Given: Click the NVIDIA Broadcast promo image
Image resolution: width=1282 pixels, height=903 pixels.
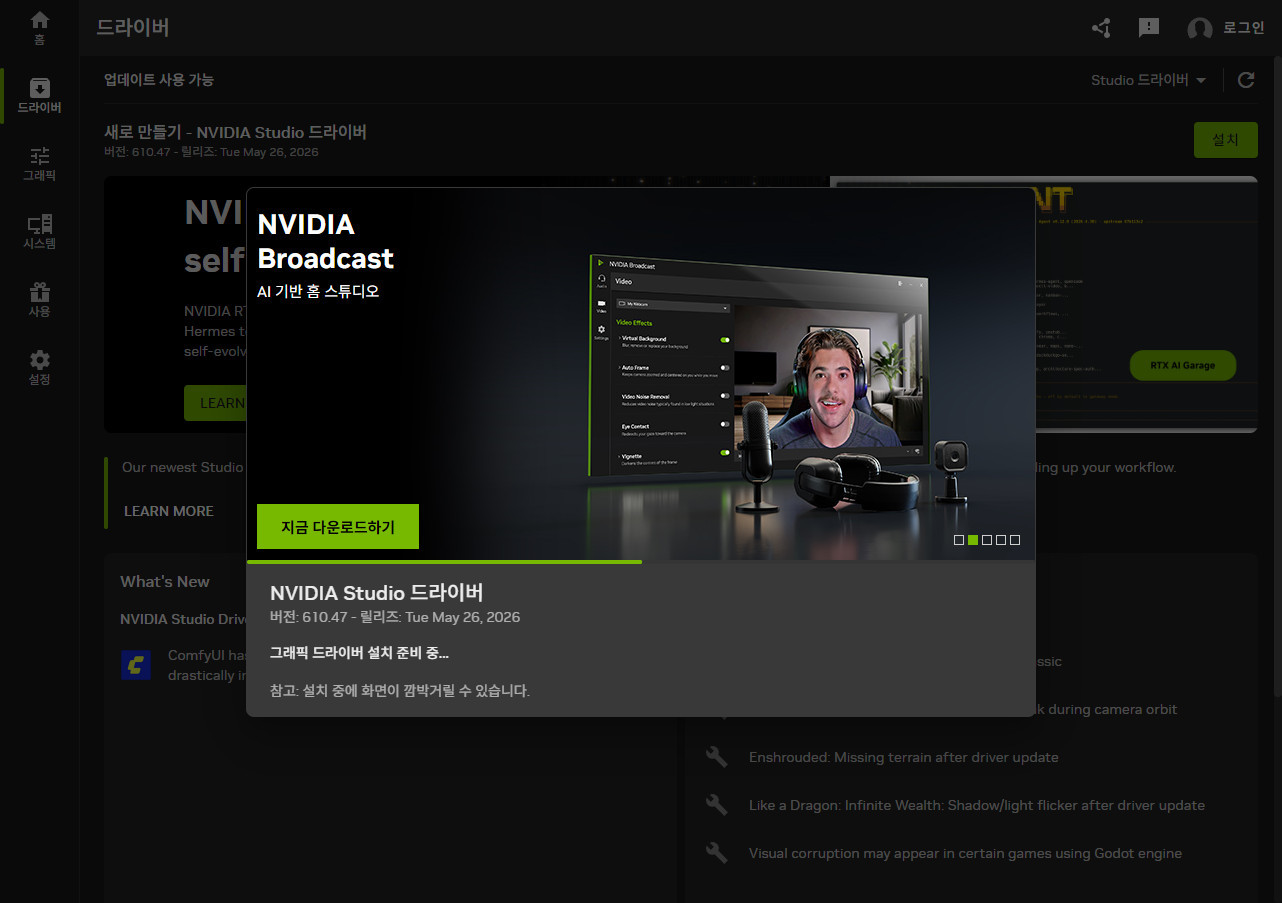Looking at the screenshot, I should tap(641, 374).
